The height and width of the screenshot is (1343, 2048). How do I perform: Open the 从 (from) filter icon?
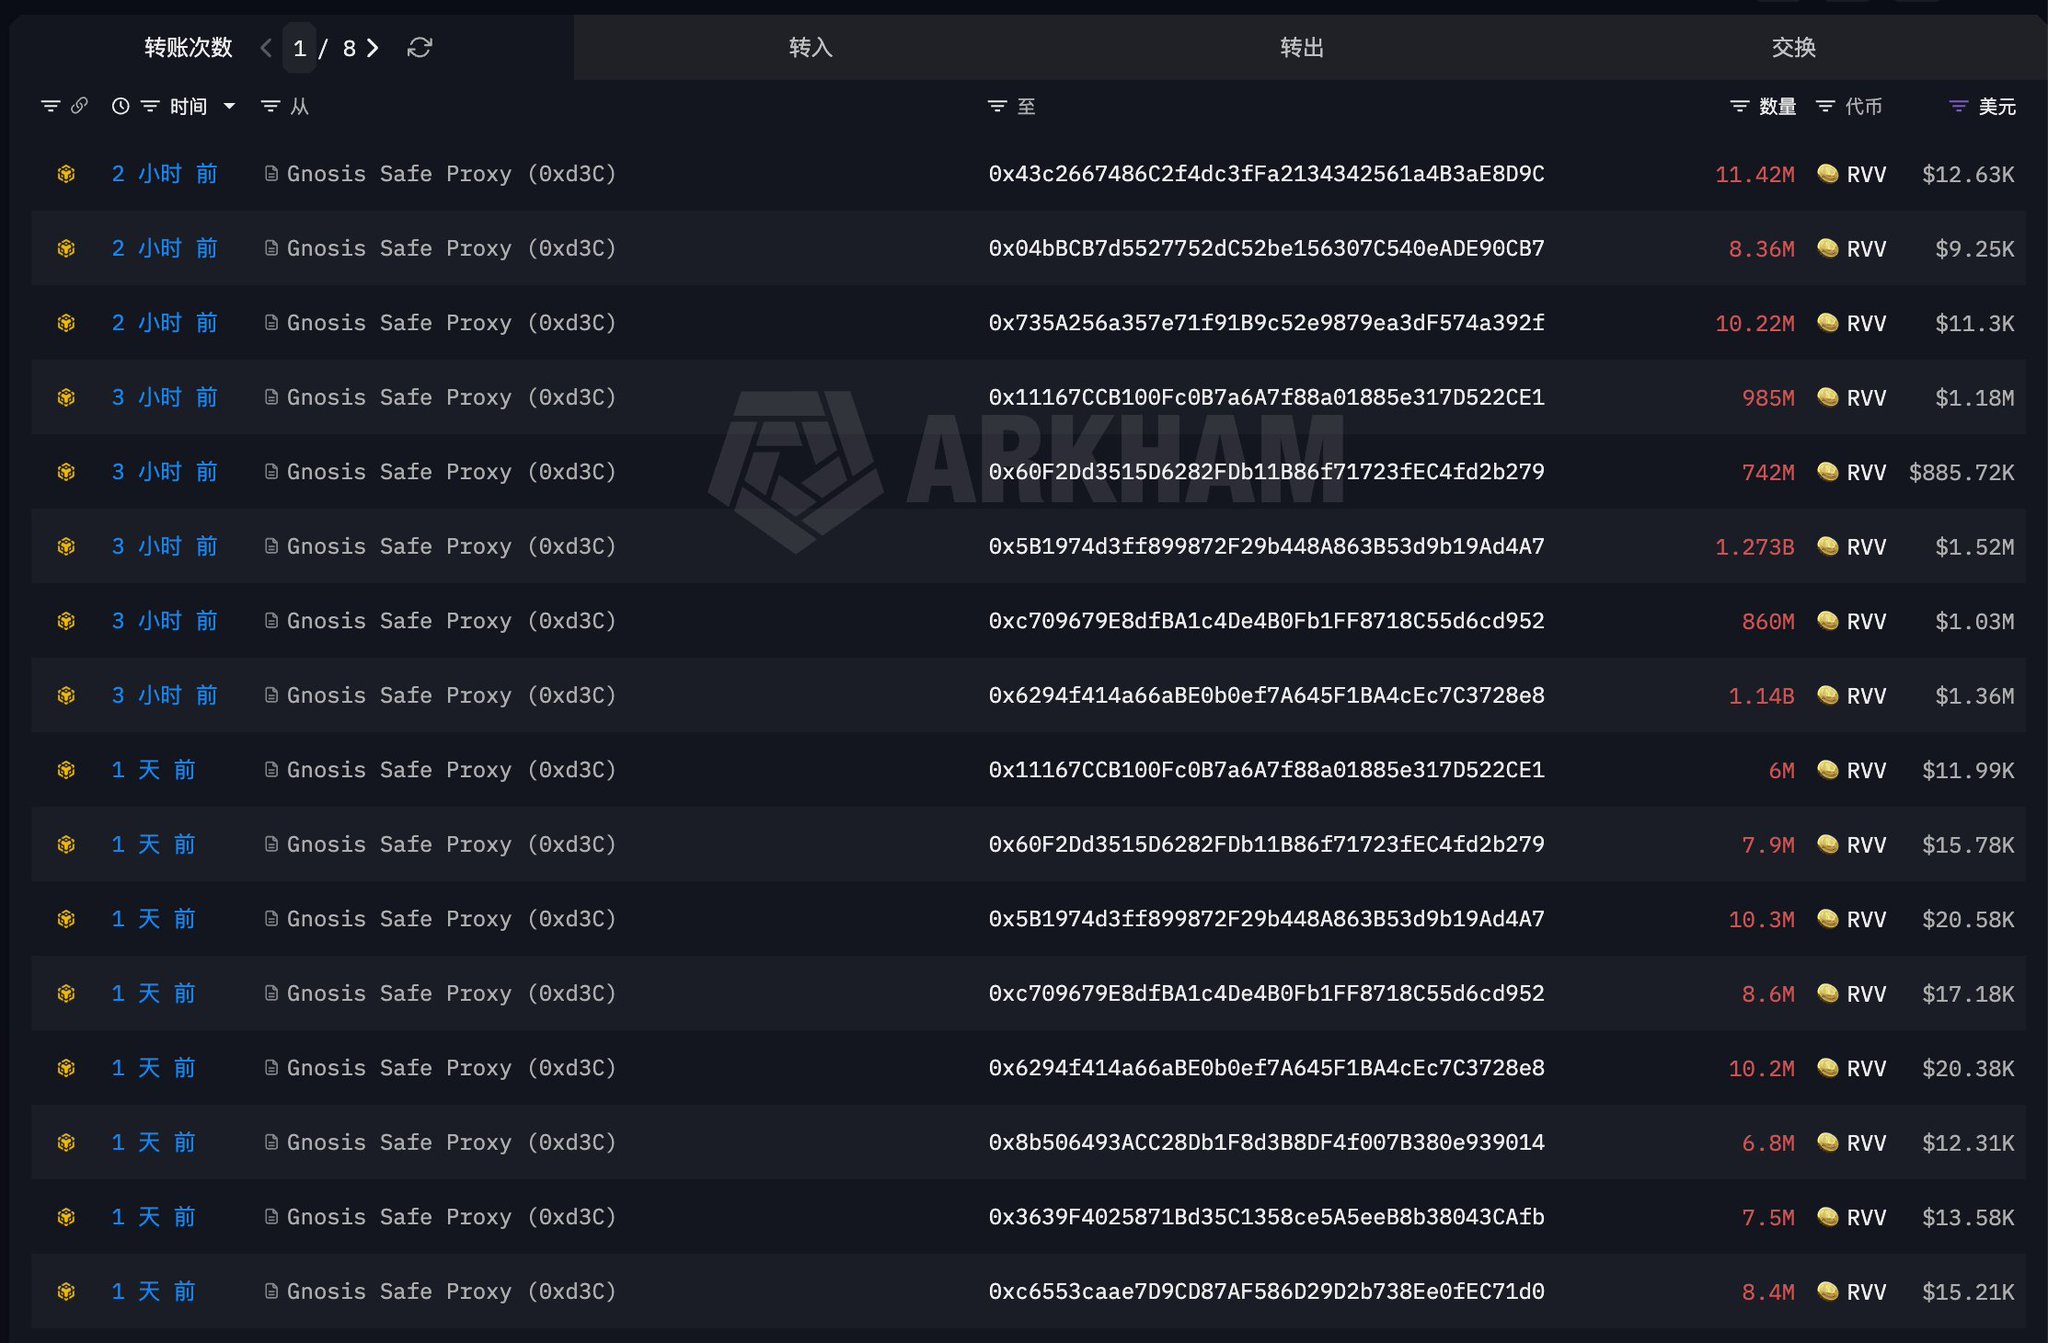point(270,106)
